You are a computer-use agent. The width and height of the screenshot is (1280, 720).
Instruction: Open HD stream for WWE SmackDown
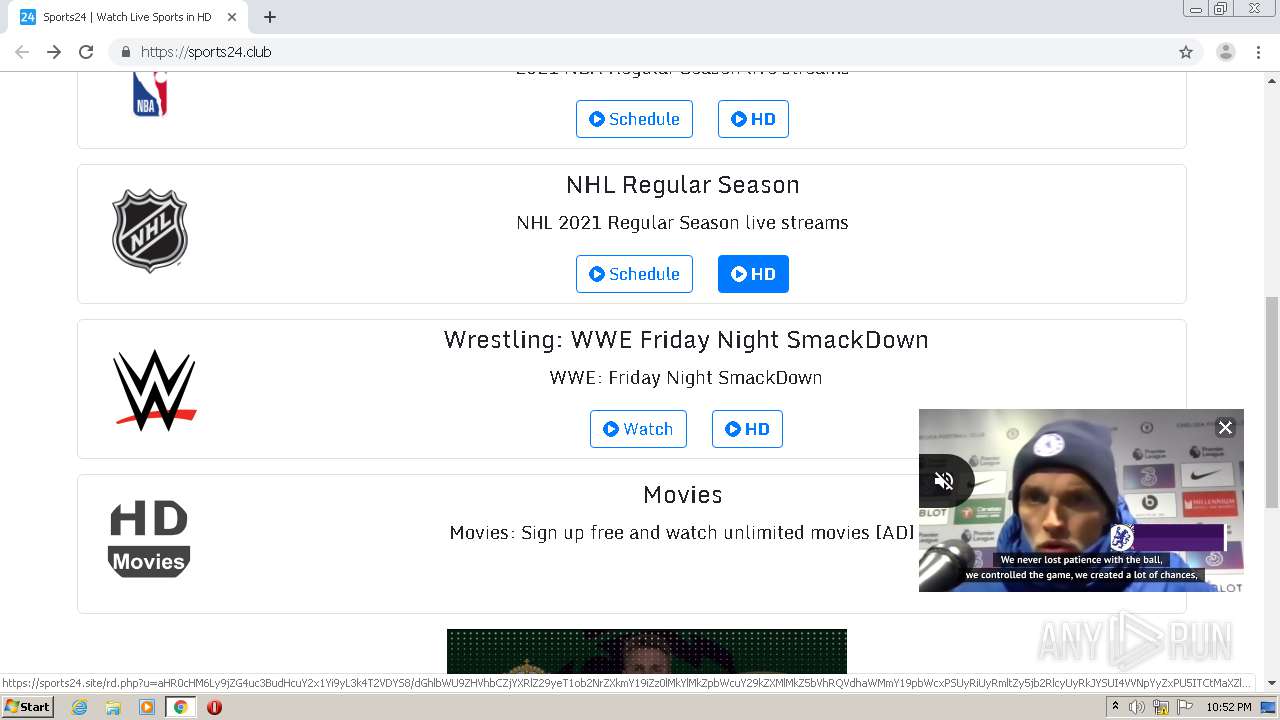747,429
